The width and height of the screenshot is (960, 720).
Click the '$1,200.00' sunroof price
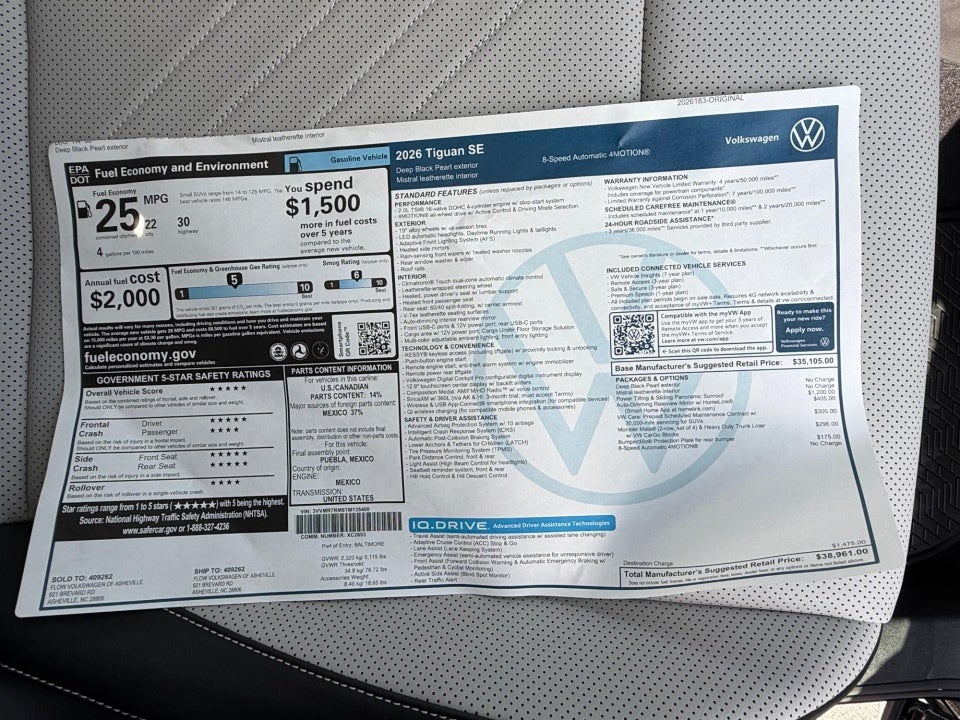820,391
